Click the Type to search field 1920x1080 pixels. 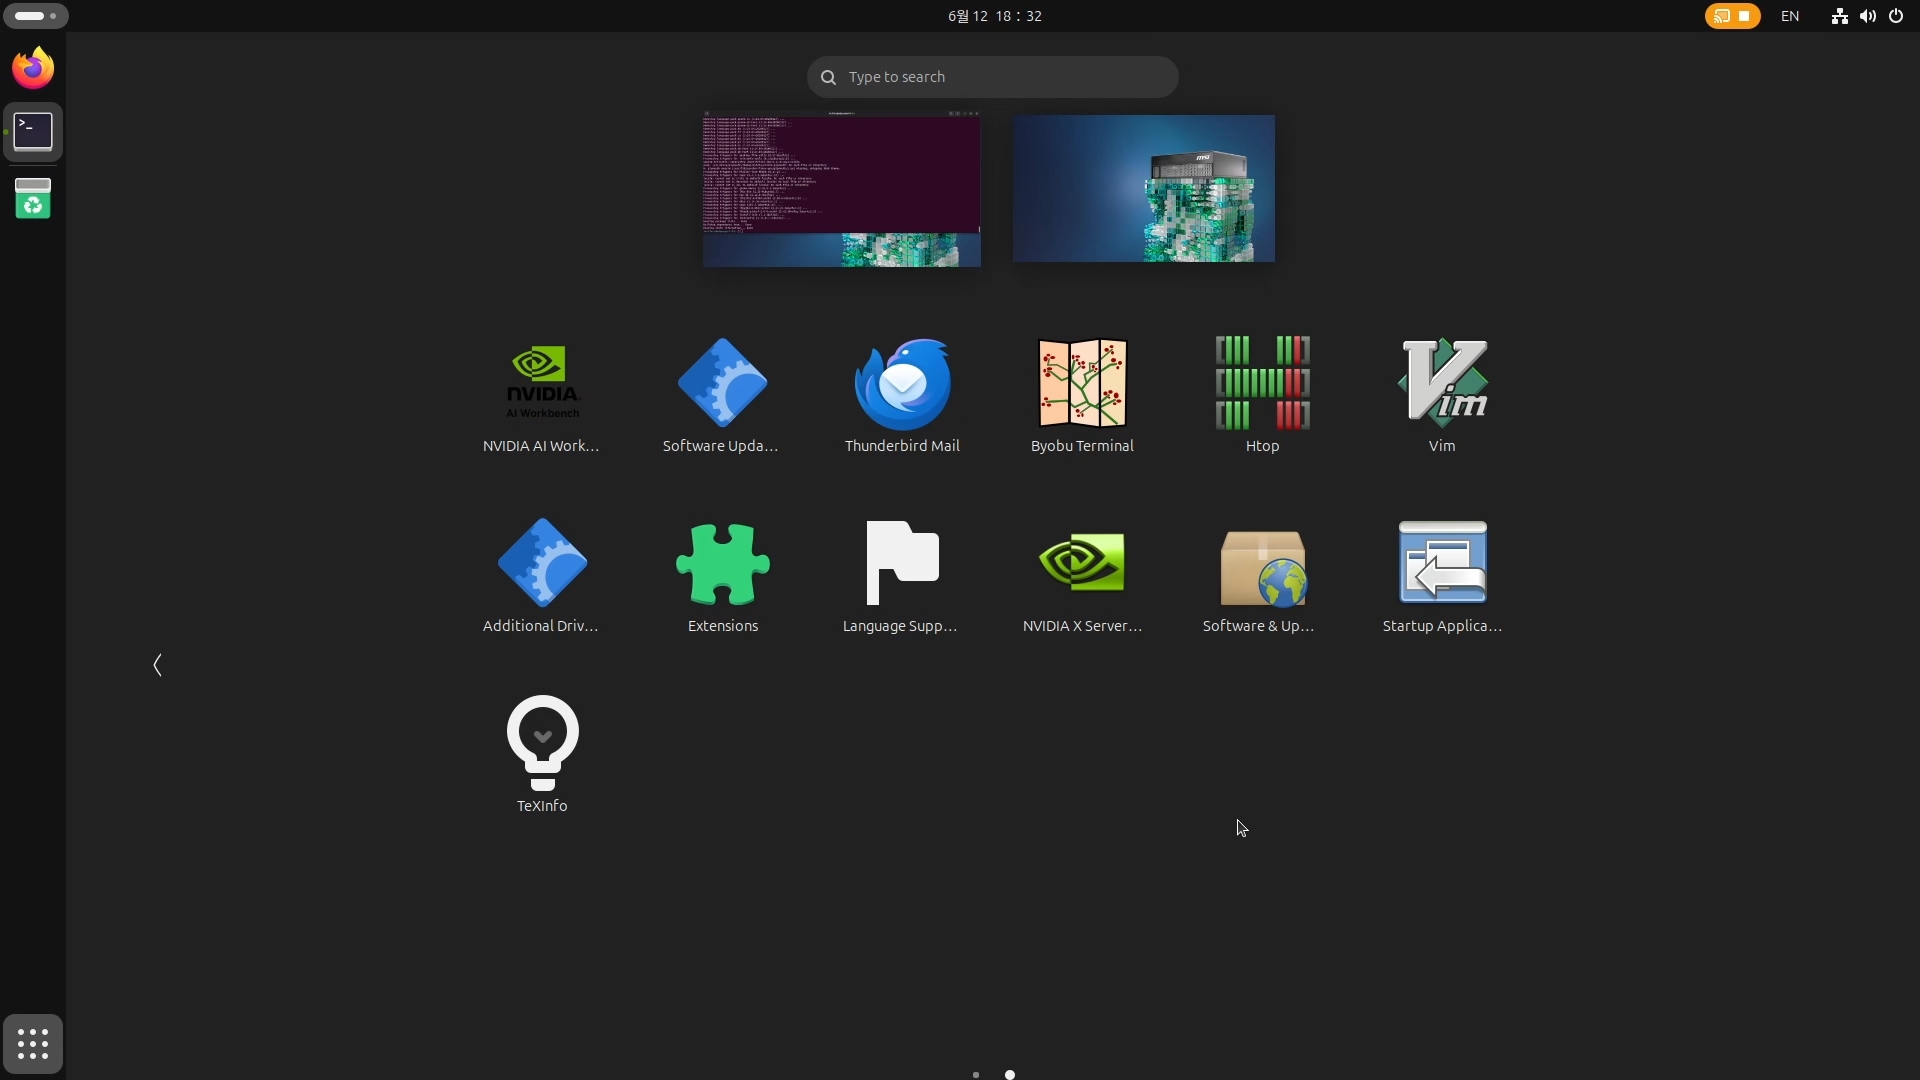pos(992,77)
